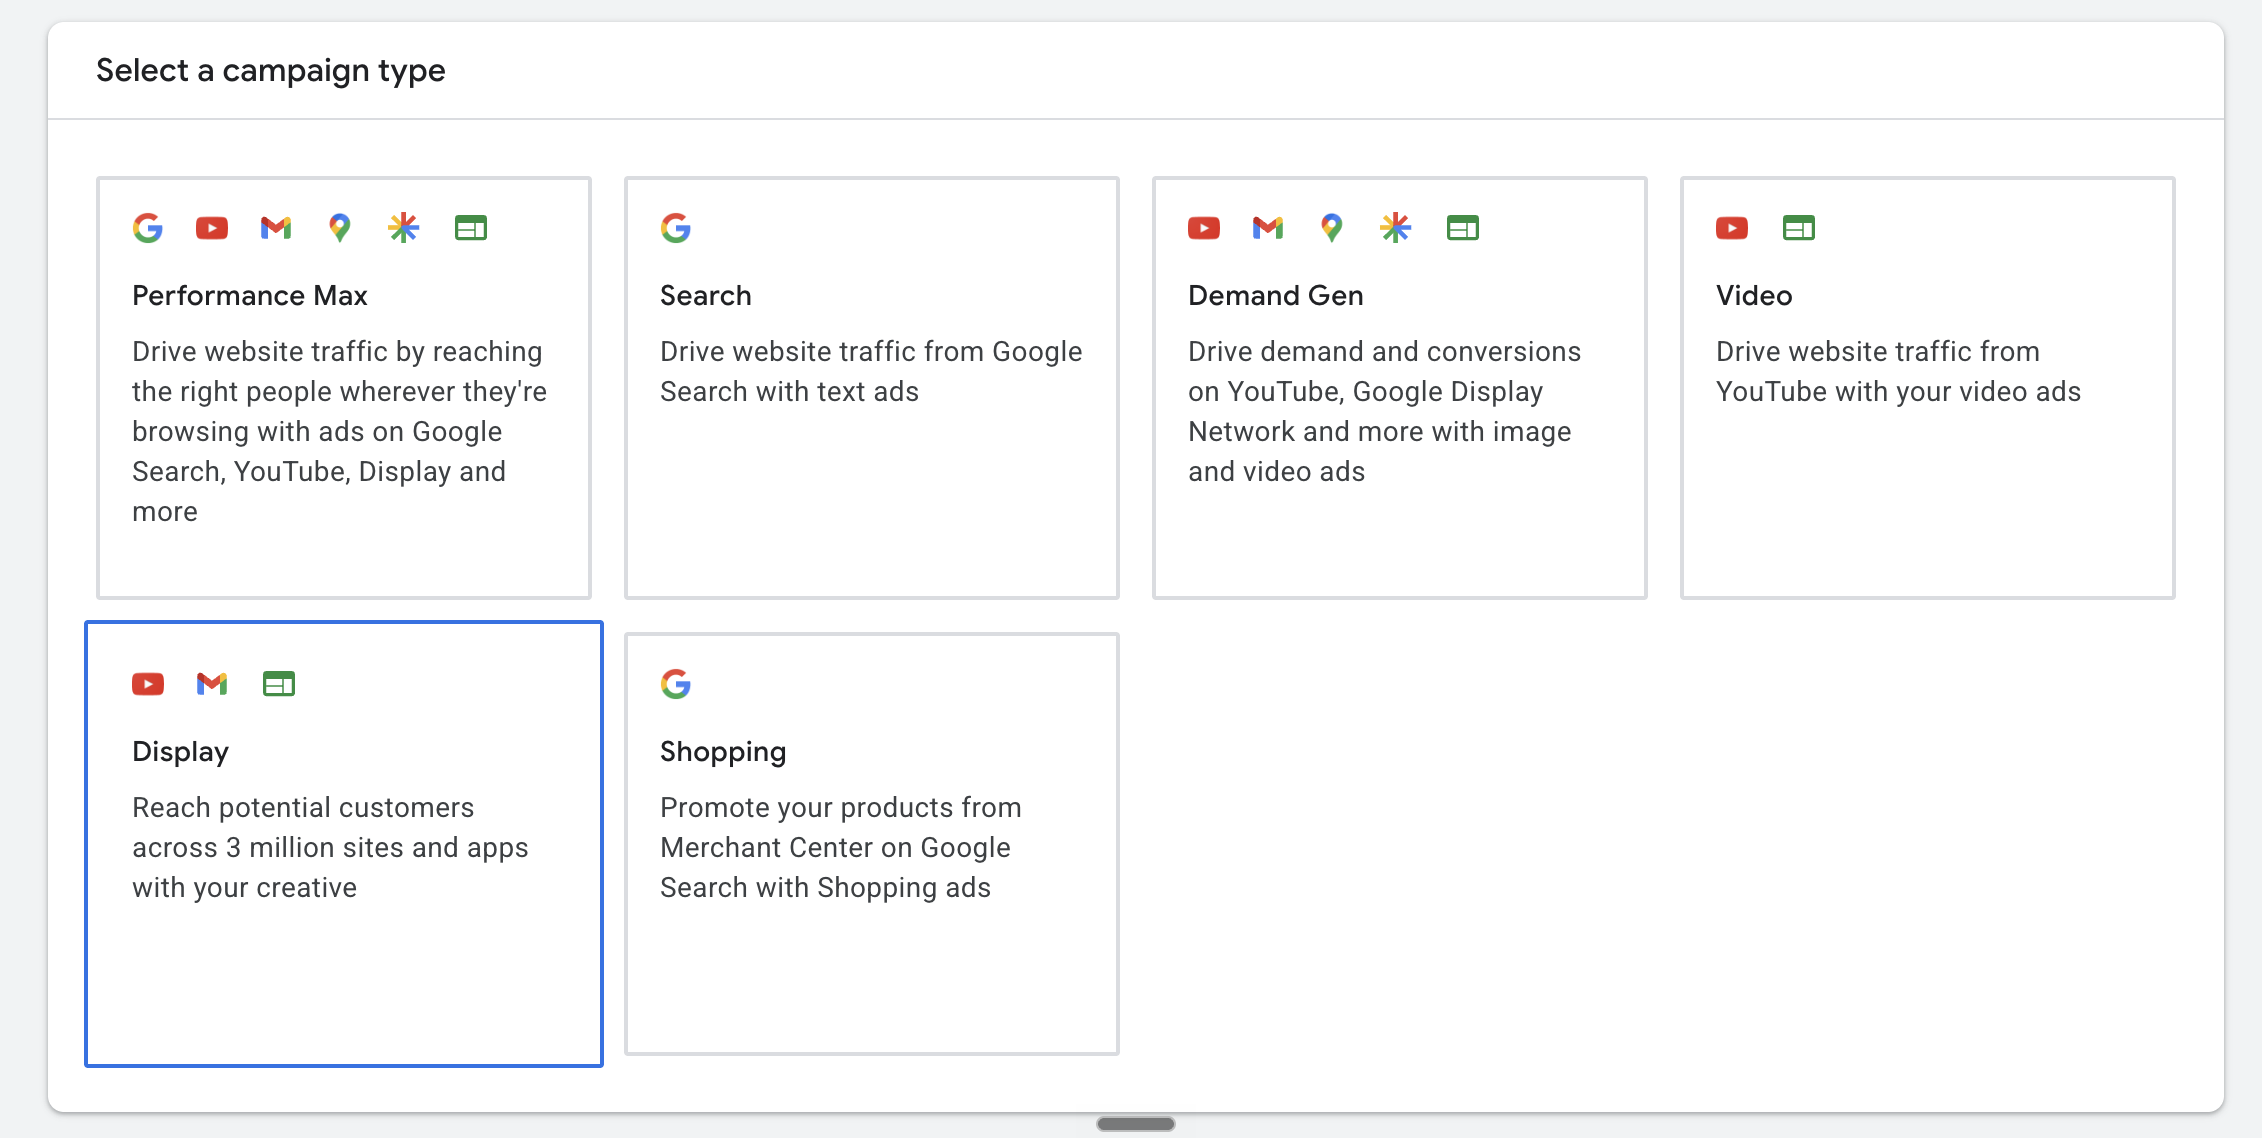Click the Display network icon in Performance Max card
Image resolution: width=2262 pixels, height=1138 pixels.
pyautogui.click(x=471, y=228)
